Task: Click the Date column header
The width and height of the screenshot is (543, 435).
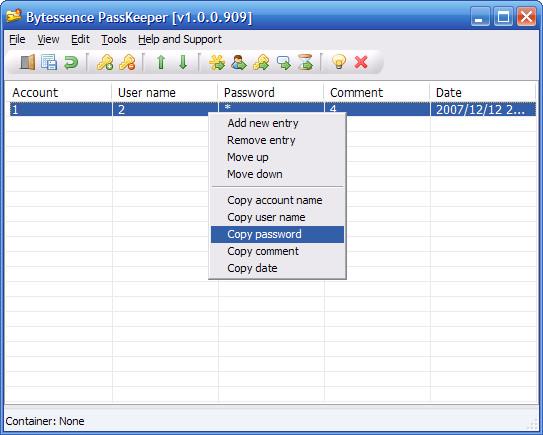Action: point(483,92)
